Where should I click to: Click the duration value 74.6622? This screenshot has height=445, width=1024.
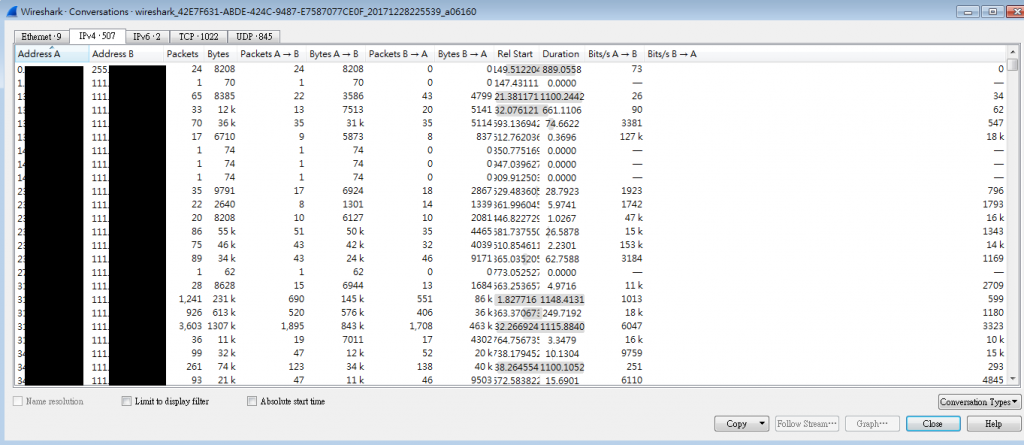pos(564,124)
